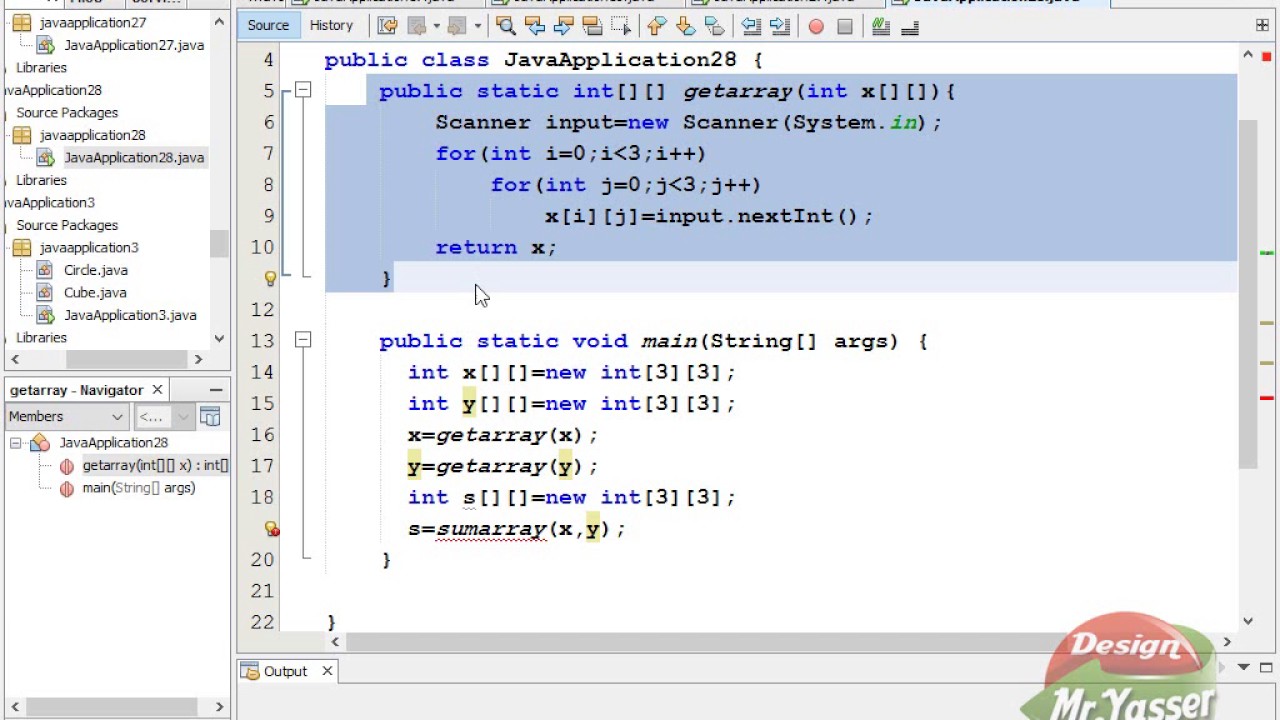The image size is (1280, 720).
Task: Click Shift Line Right icon
Action: point(780,26)
